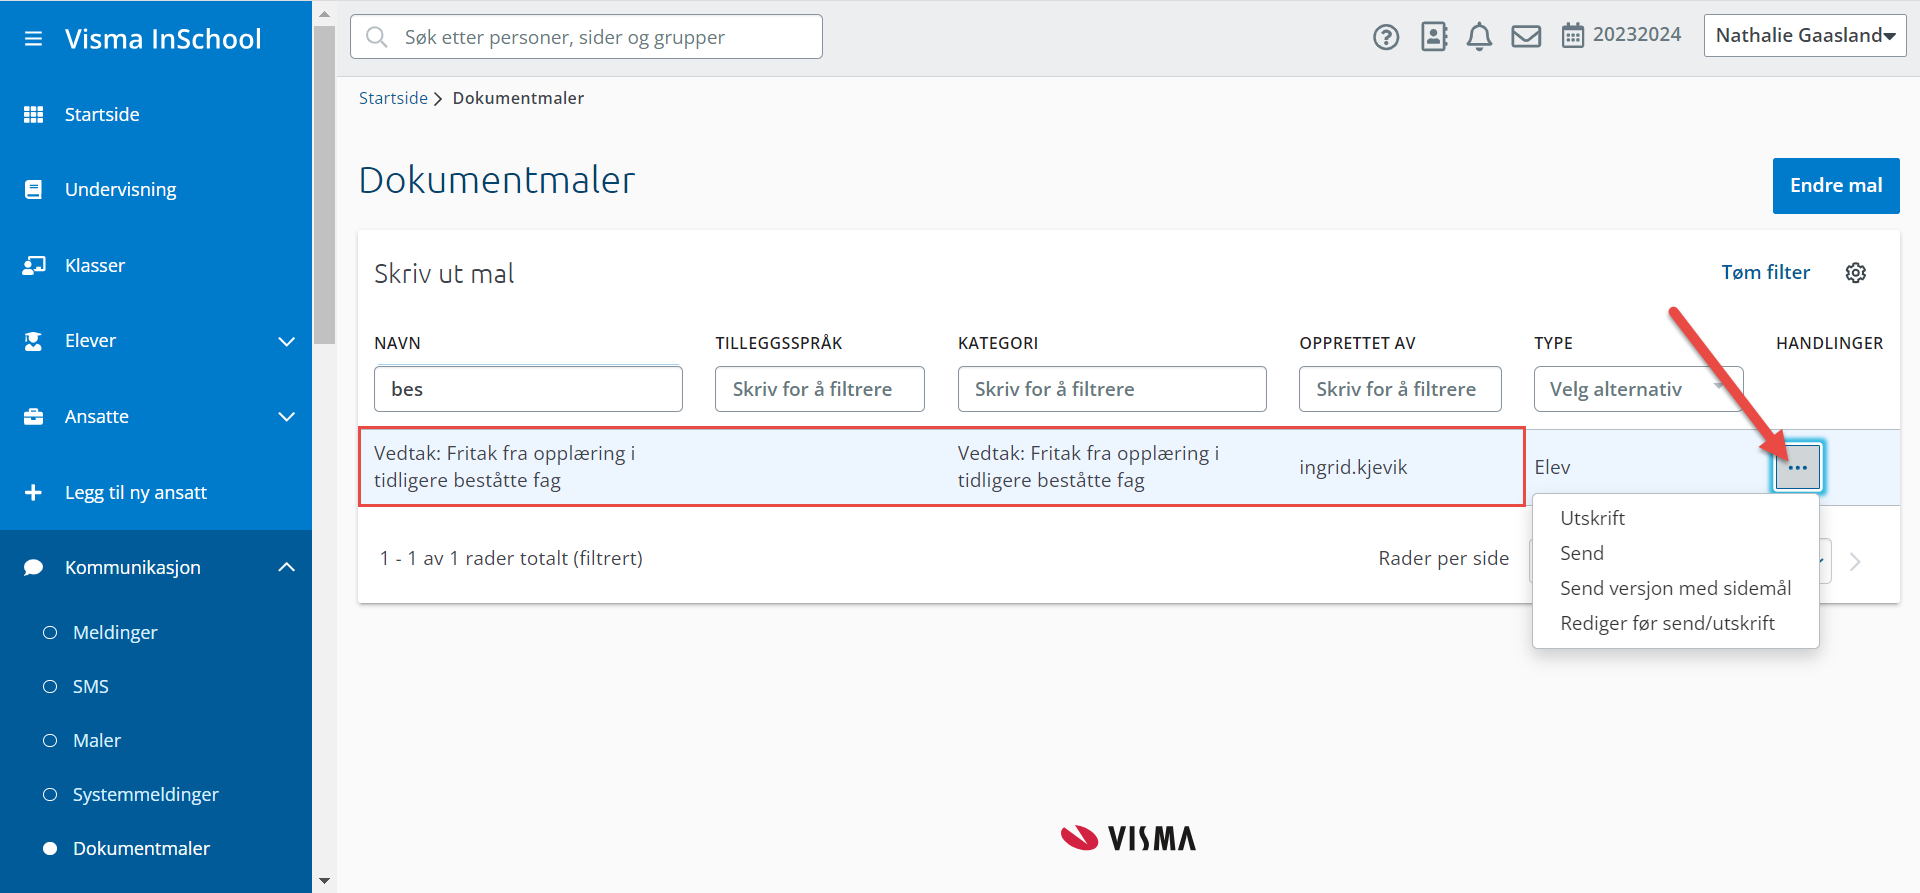Screen dimensions: 1920x893
Task: Click the plus icon for new employee
Action: pos(33,492)
